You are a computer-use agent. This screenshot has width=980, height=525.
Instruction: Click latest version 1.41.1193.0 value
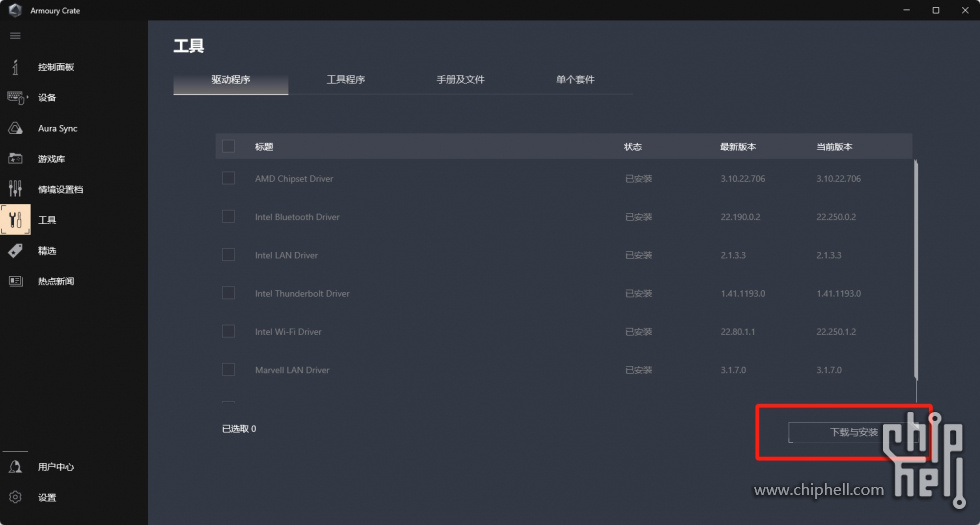pyautogui.click(x=742, y=293)
